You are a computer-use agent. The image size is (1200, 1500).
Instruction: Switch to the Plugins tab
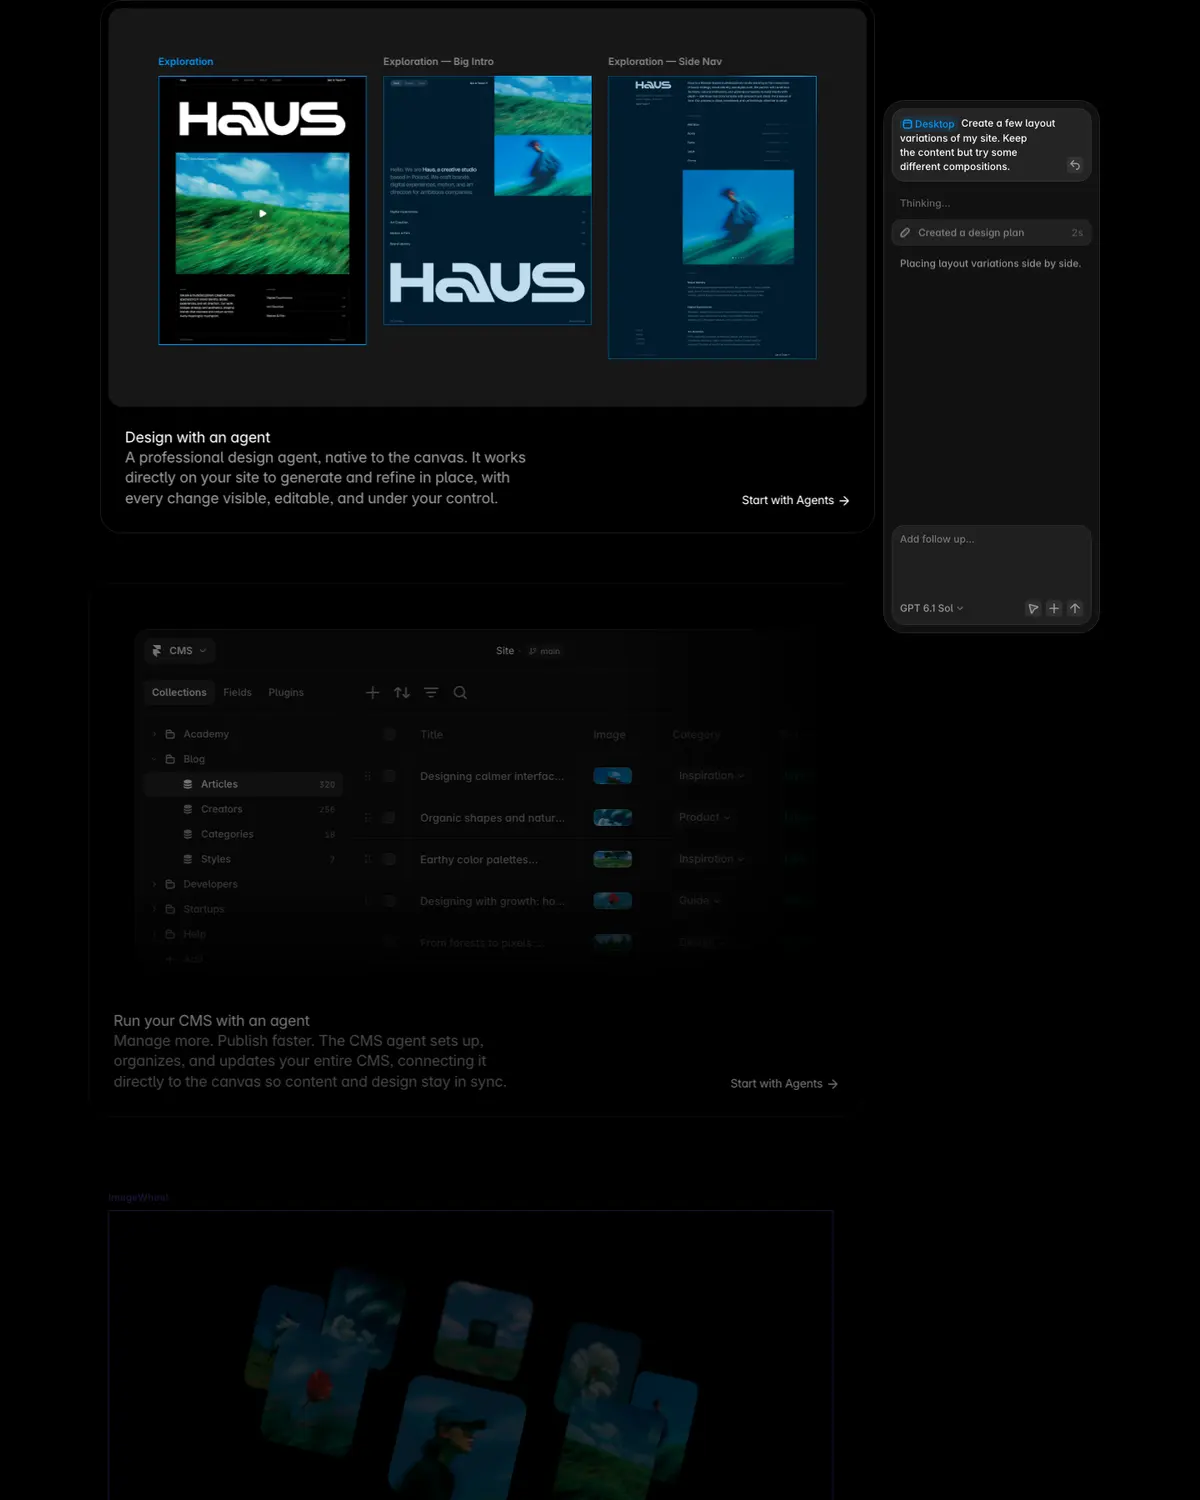286,692
